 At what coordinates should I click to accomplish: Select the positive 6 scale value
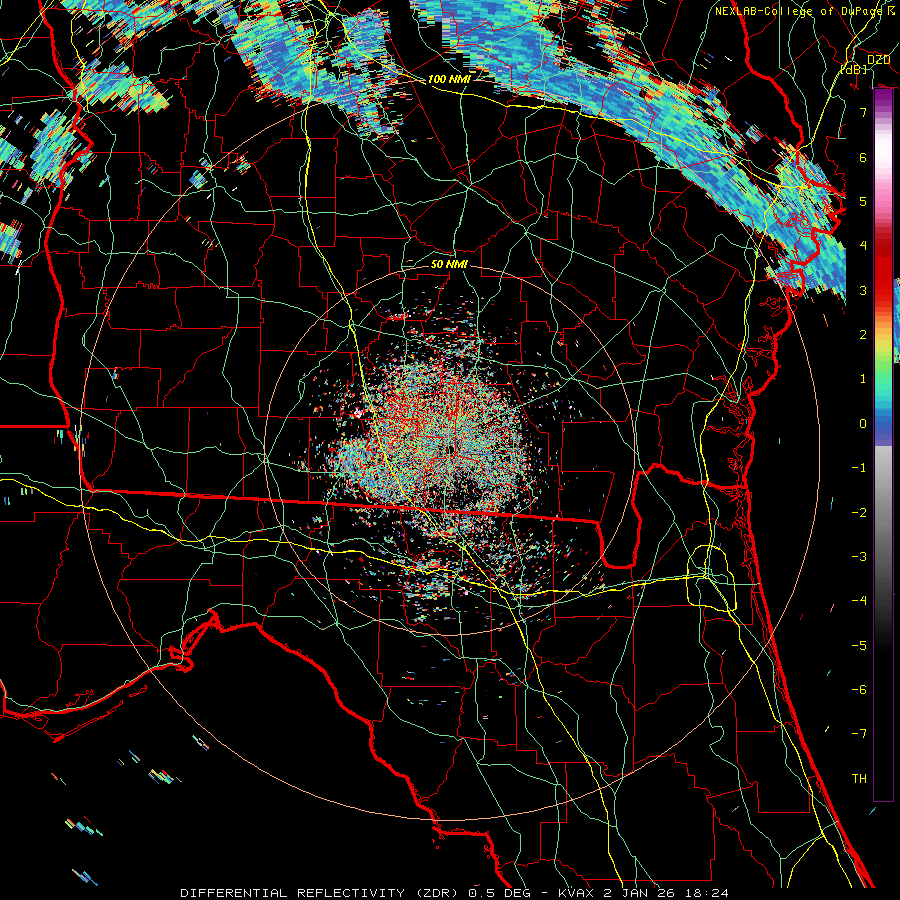coord(863,157)
